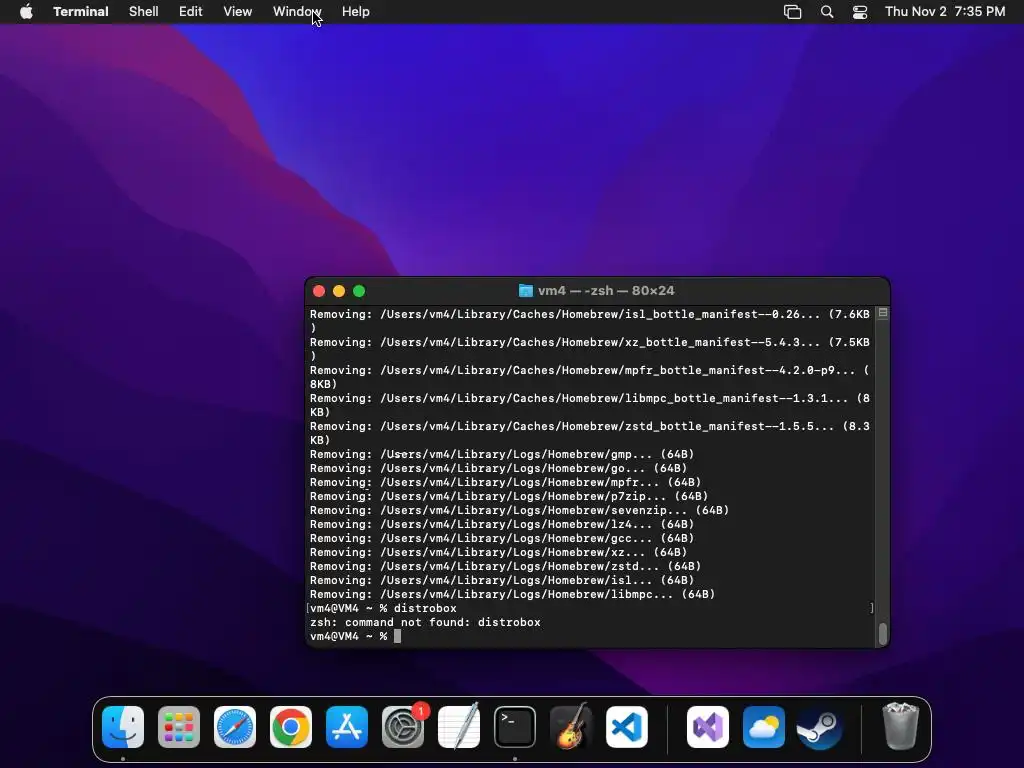Screen dimensions: 1024x768
Task: Minimize the Terminal window using the yellow button
Action: 339,291
